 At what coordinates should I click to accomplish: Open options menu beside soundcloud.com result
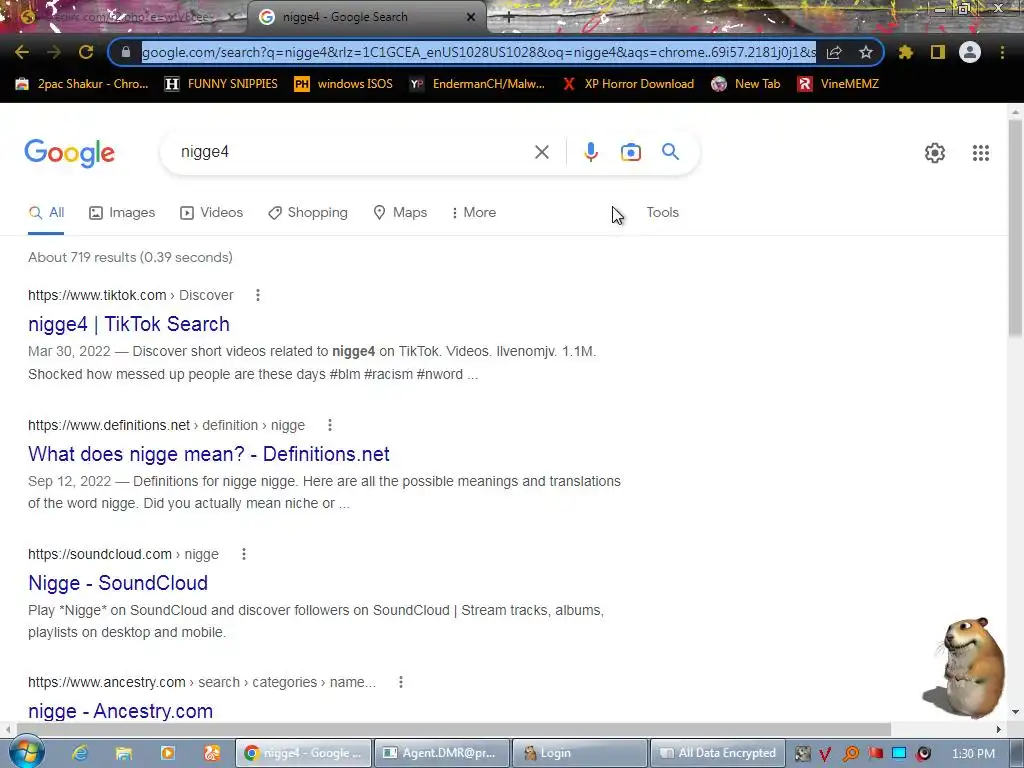click(244, 554)
